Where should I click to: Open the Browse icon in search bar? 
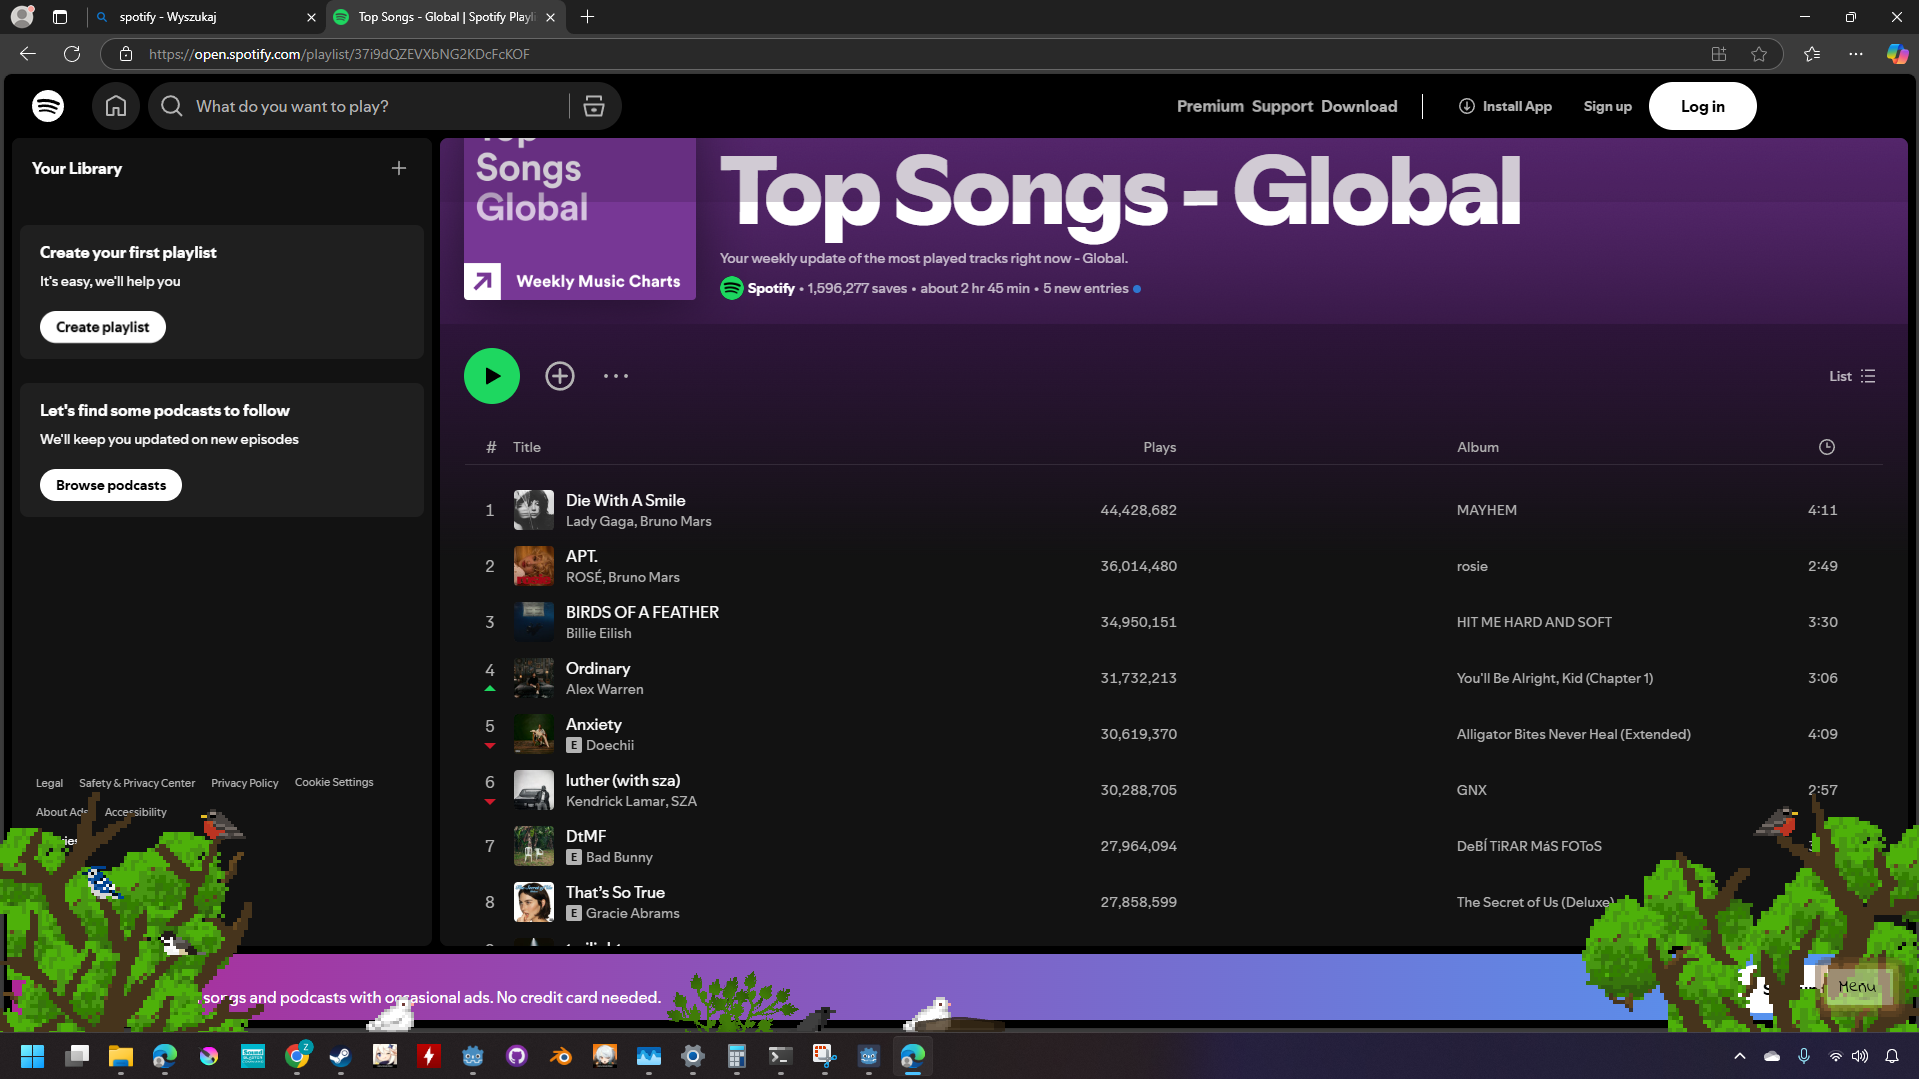pos(594,106)
